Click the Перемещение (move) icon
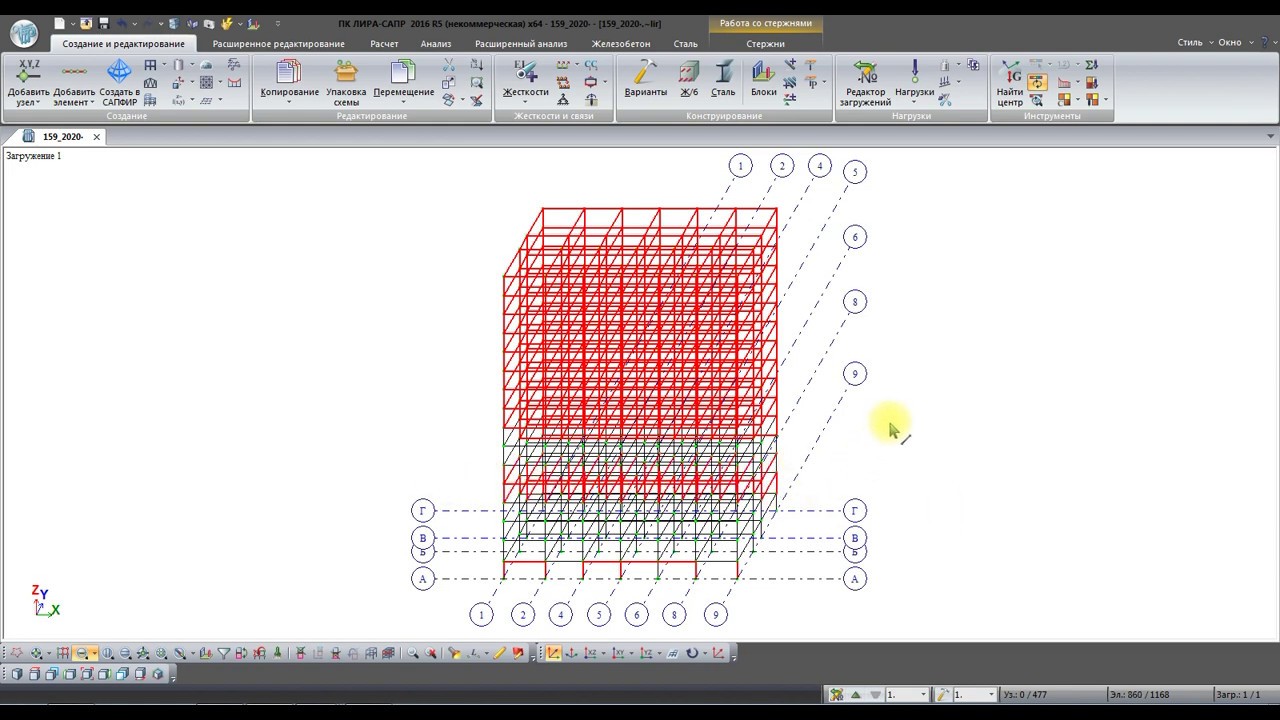This screenshot has width=1280, height=720. 403,72
